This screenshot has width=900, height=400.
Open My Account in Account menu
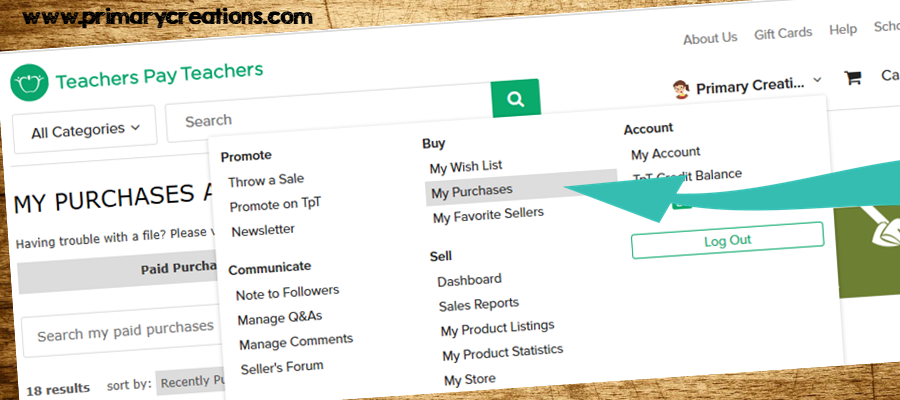click(666, 153)
